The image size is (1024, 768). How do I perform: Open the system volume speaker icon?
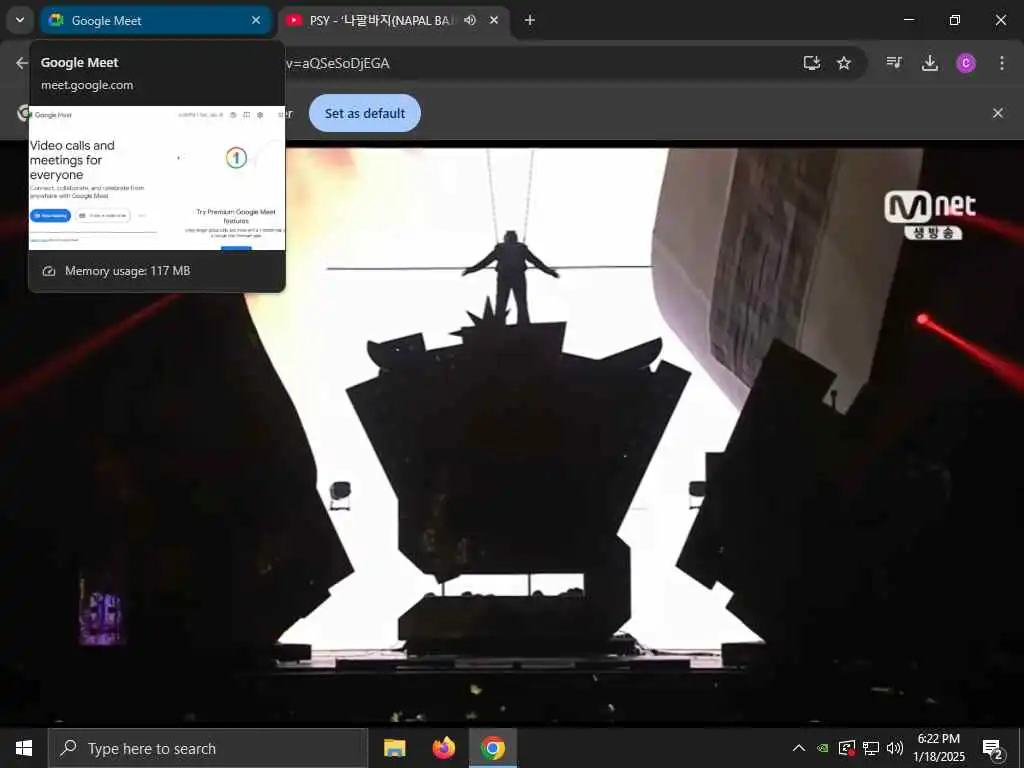[x=895, y=748]
